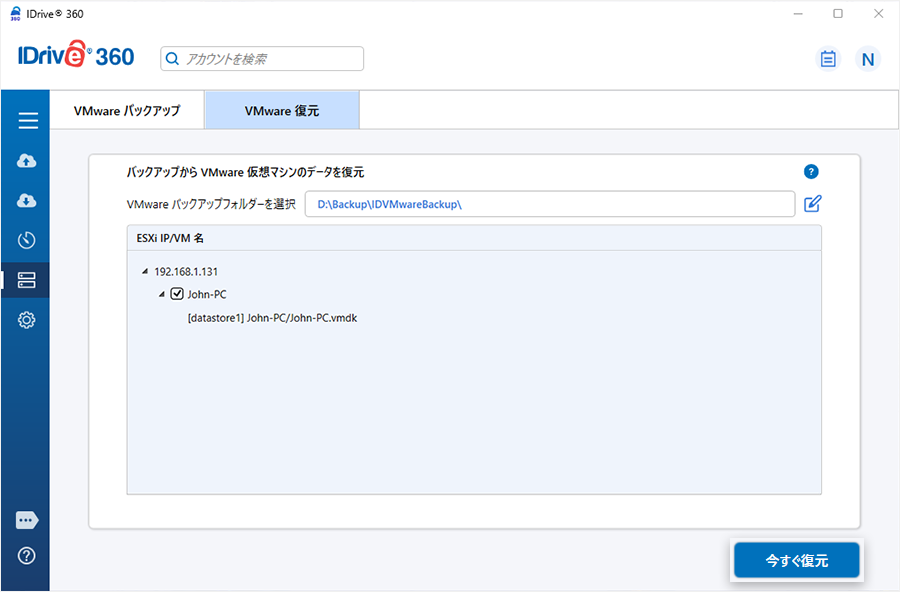Switch to VMware バックアップ tab
This screenshot has width=900, height=592.
click(x=127, y=111)
